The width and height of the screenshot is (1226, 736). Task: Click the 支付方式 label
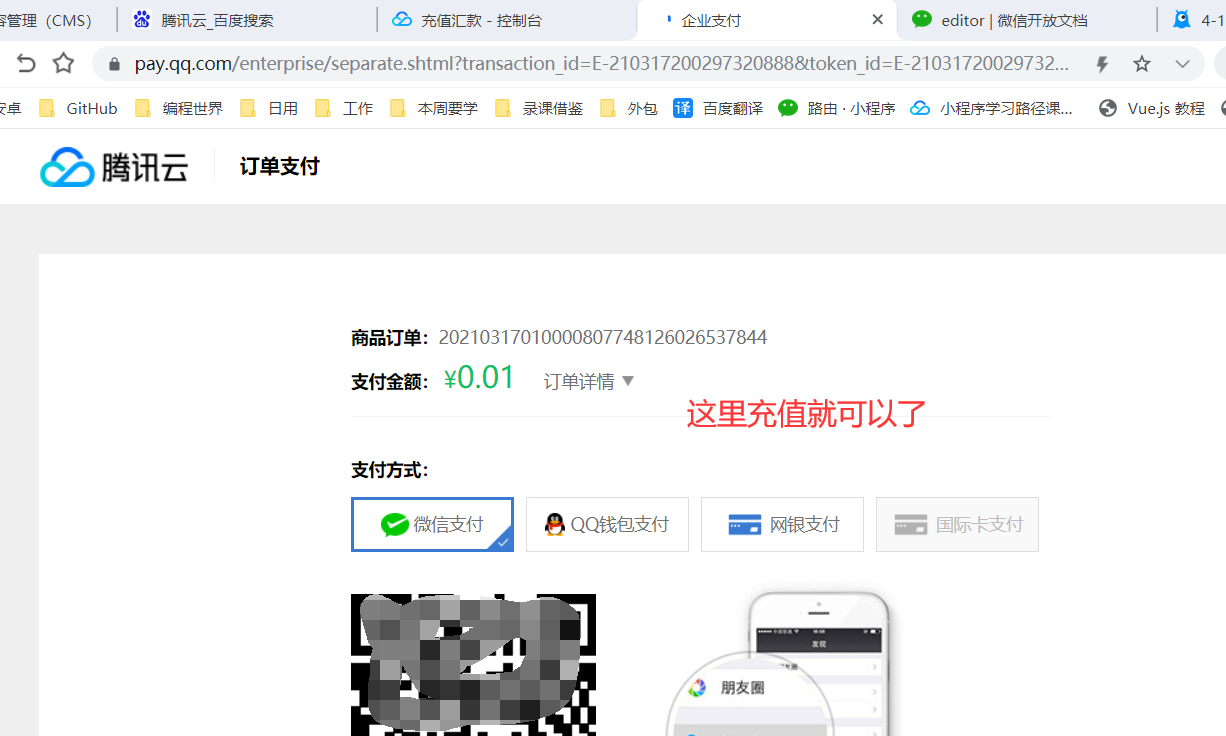390,470
